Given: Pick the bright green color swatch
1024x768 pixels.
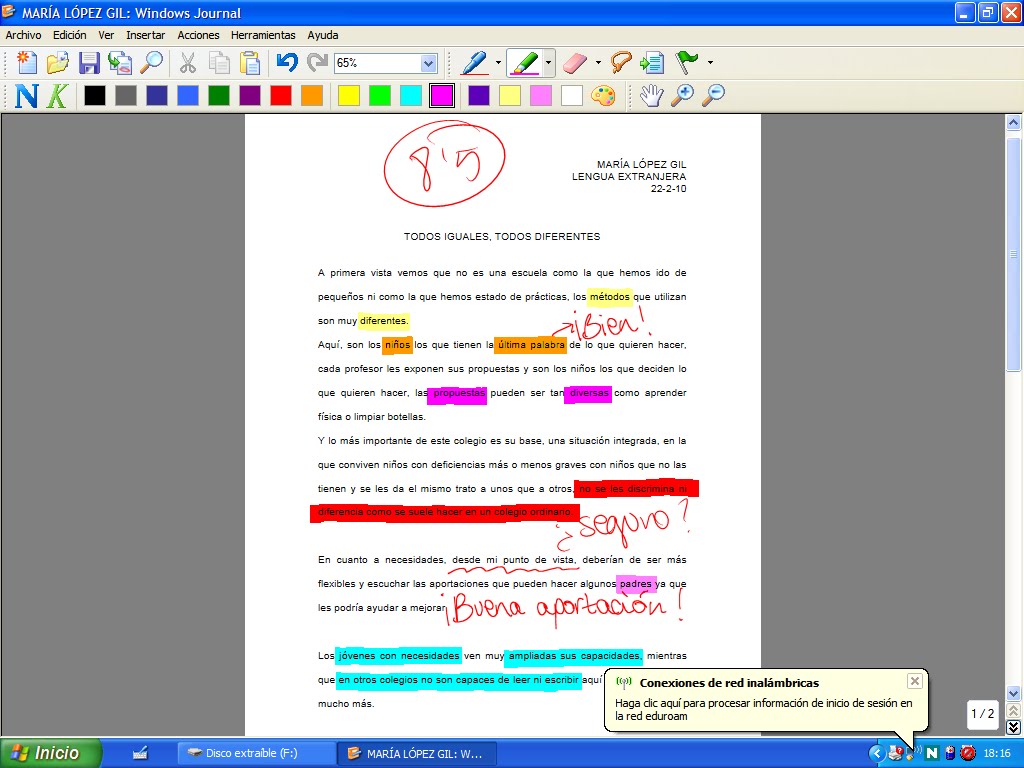Looking at the screenshot, I should click(x=379, y=95).
